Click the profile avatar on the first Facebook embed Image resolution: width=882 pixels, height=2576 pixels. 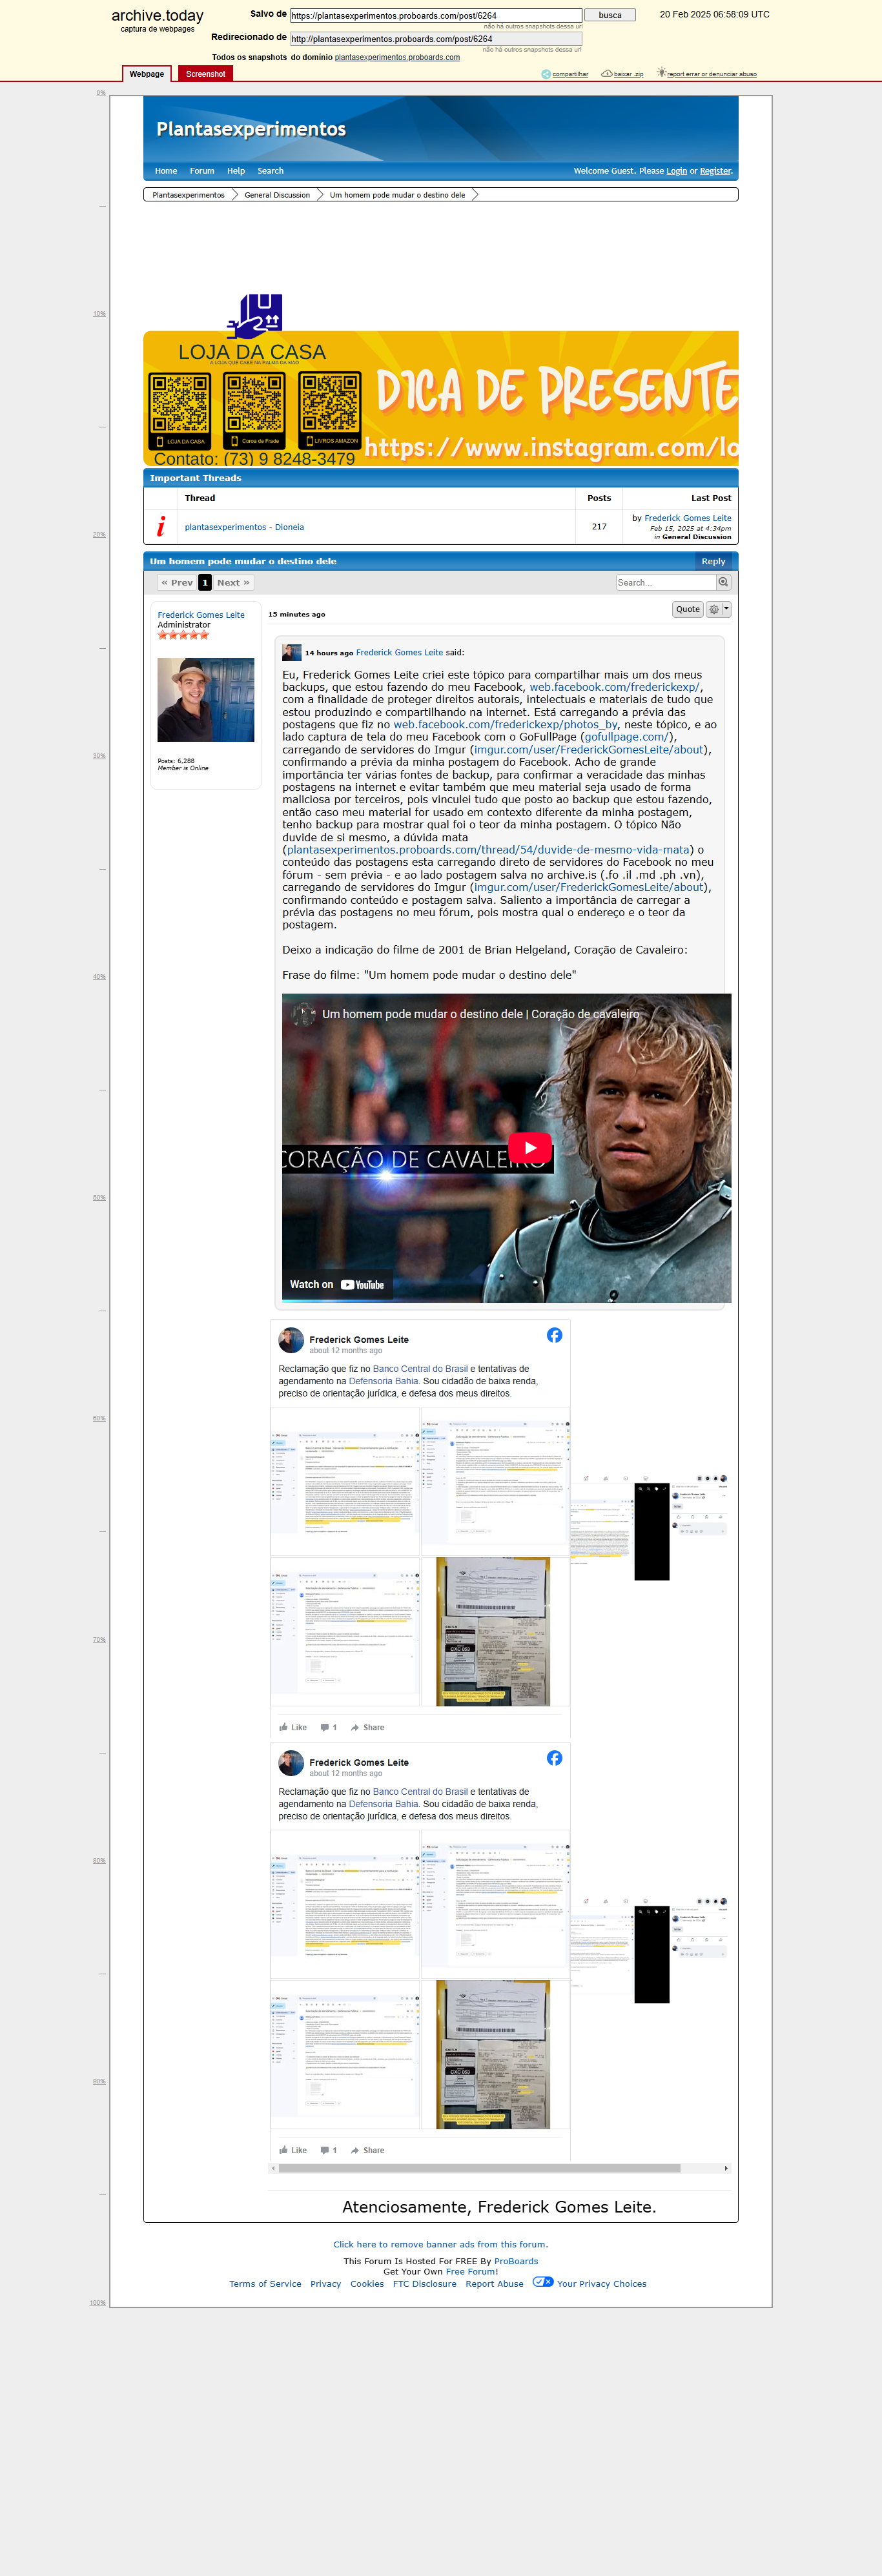(291, 1340)
